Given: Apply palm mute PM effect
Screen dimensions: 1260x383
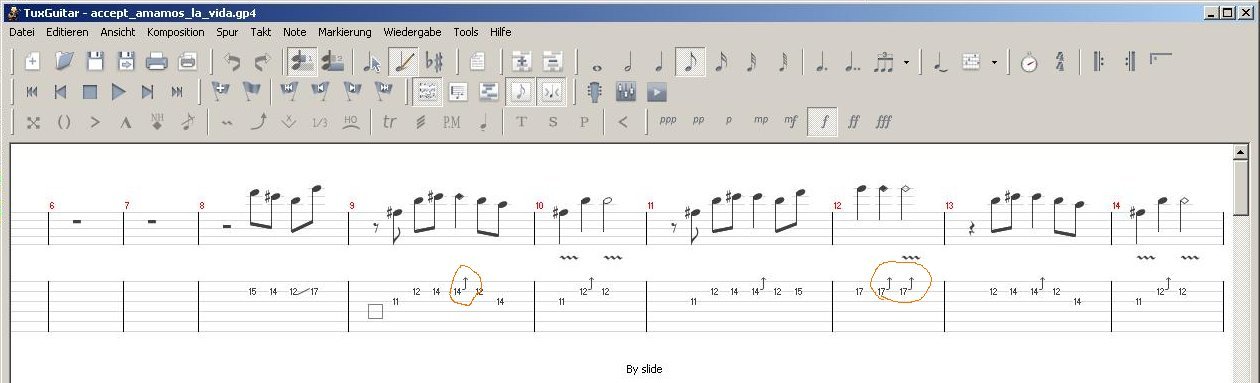Looking at the screenshot, I should (x=452, y=122).
